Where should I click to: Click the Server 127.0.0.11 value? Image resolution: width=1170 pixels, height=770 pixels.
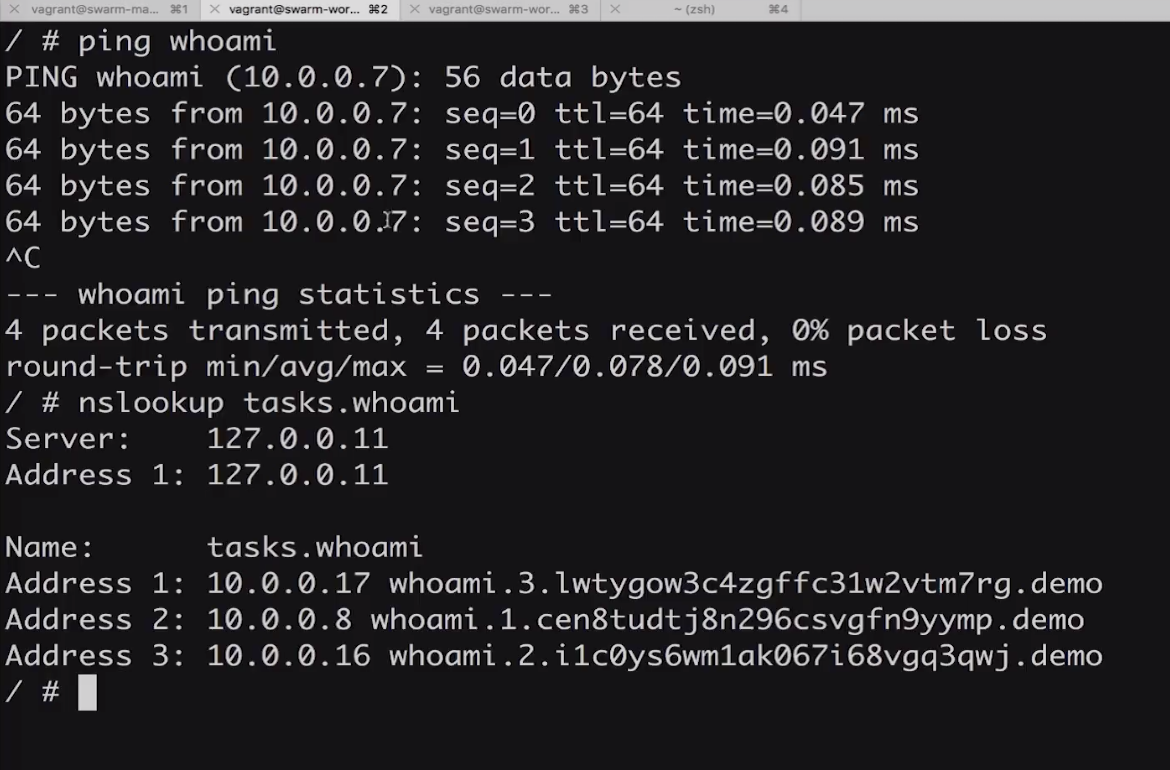pos(297,438)
